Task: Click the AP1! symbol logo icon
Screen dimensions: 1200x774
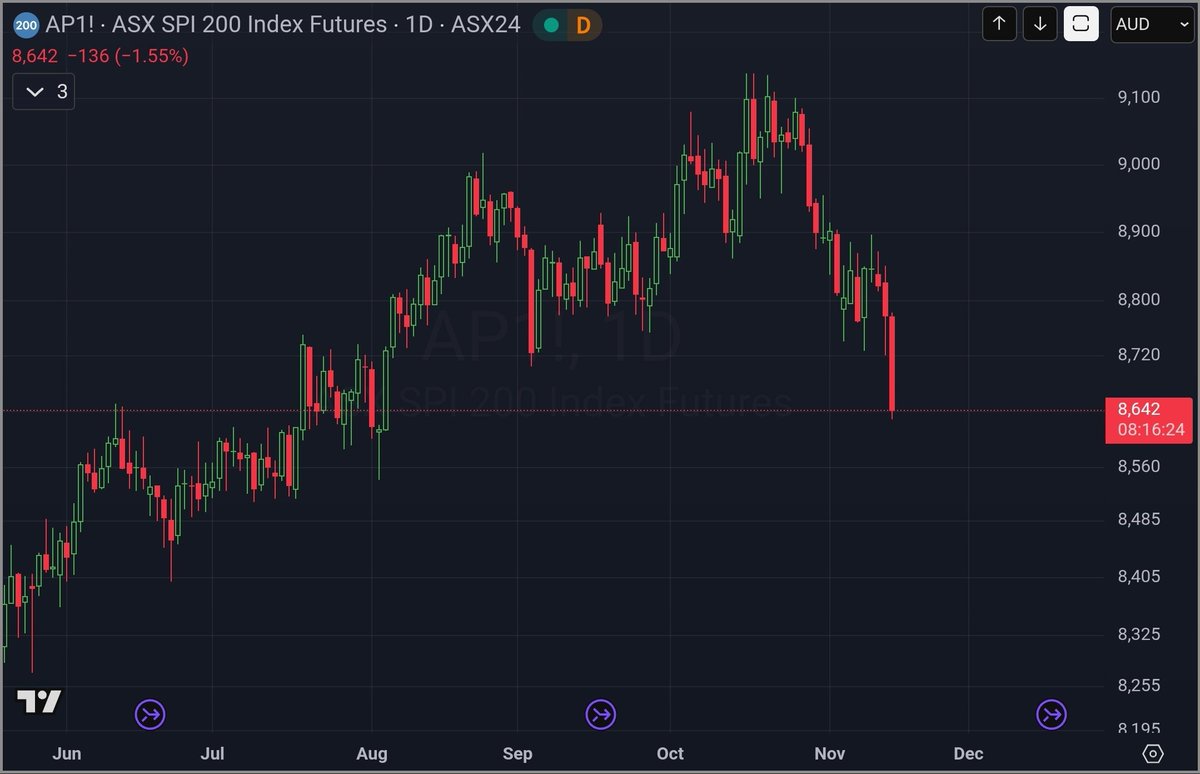Action: click(25, 24)
